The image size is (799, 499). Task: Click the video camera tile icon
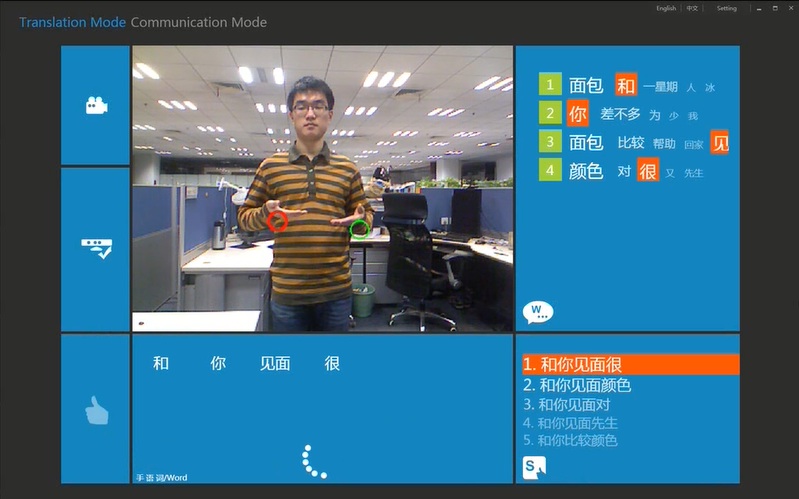96,105
